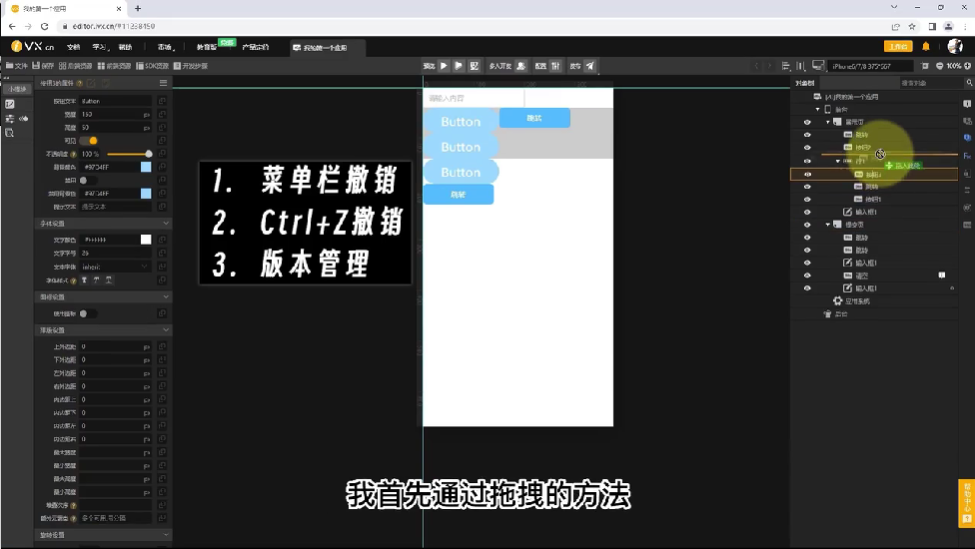This screenshot has width=975, height=549.
Task: Open the 文件 folder menu in toolbar
Action: (x=16, y=66)
